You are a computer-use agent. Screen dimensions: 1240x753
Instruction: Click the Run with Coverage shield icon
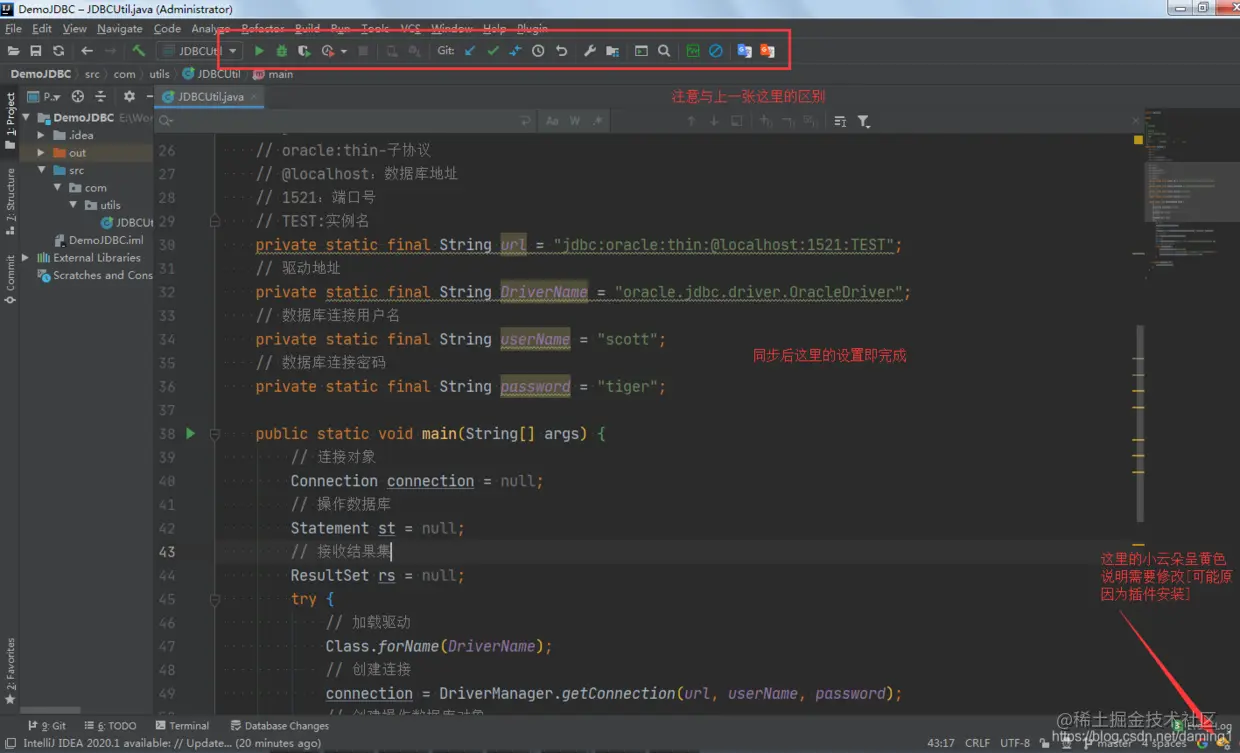point(304,51)
